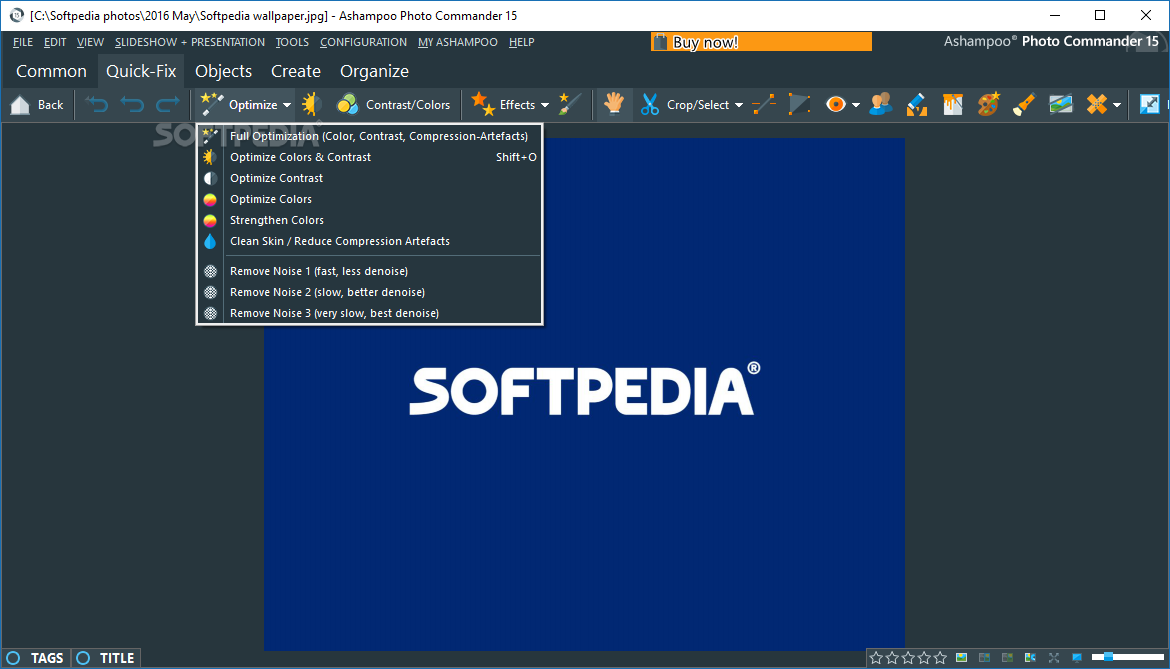The height and width of the screenshot is (669, 1170).
Task: Click the sun-shaped auto optimize icon
Action: tap(311, 104)
